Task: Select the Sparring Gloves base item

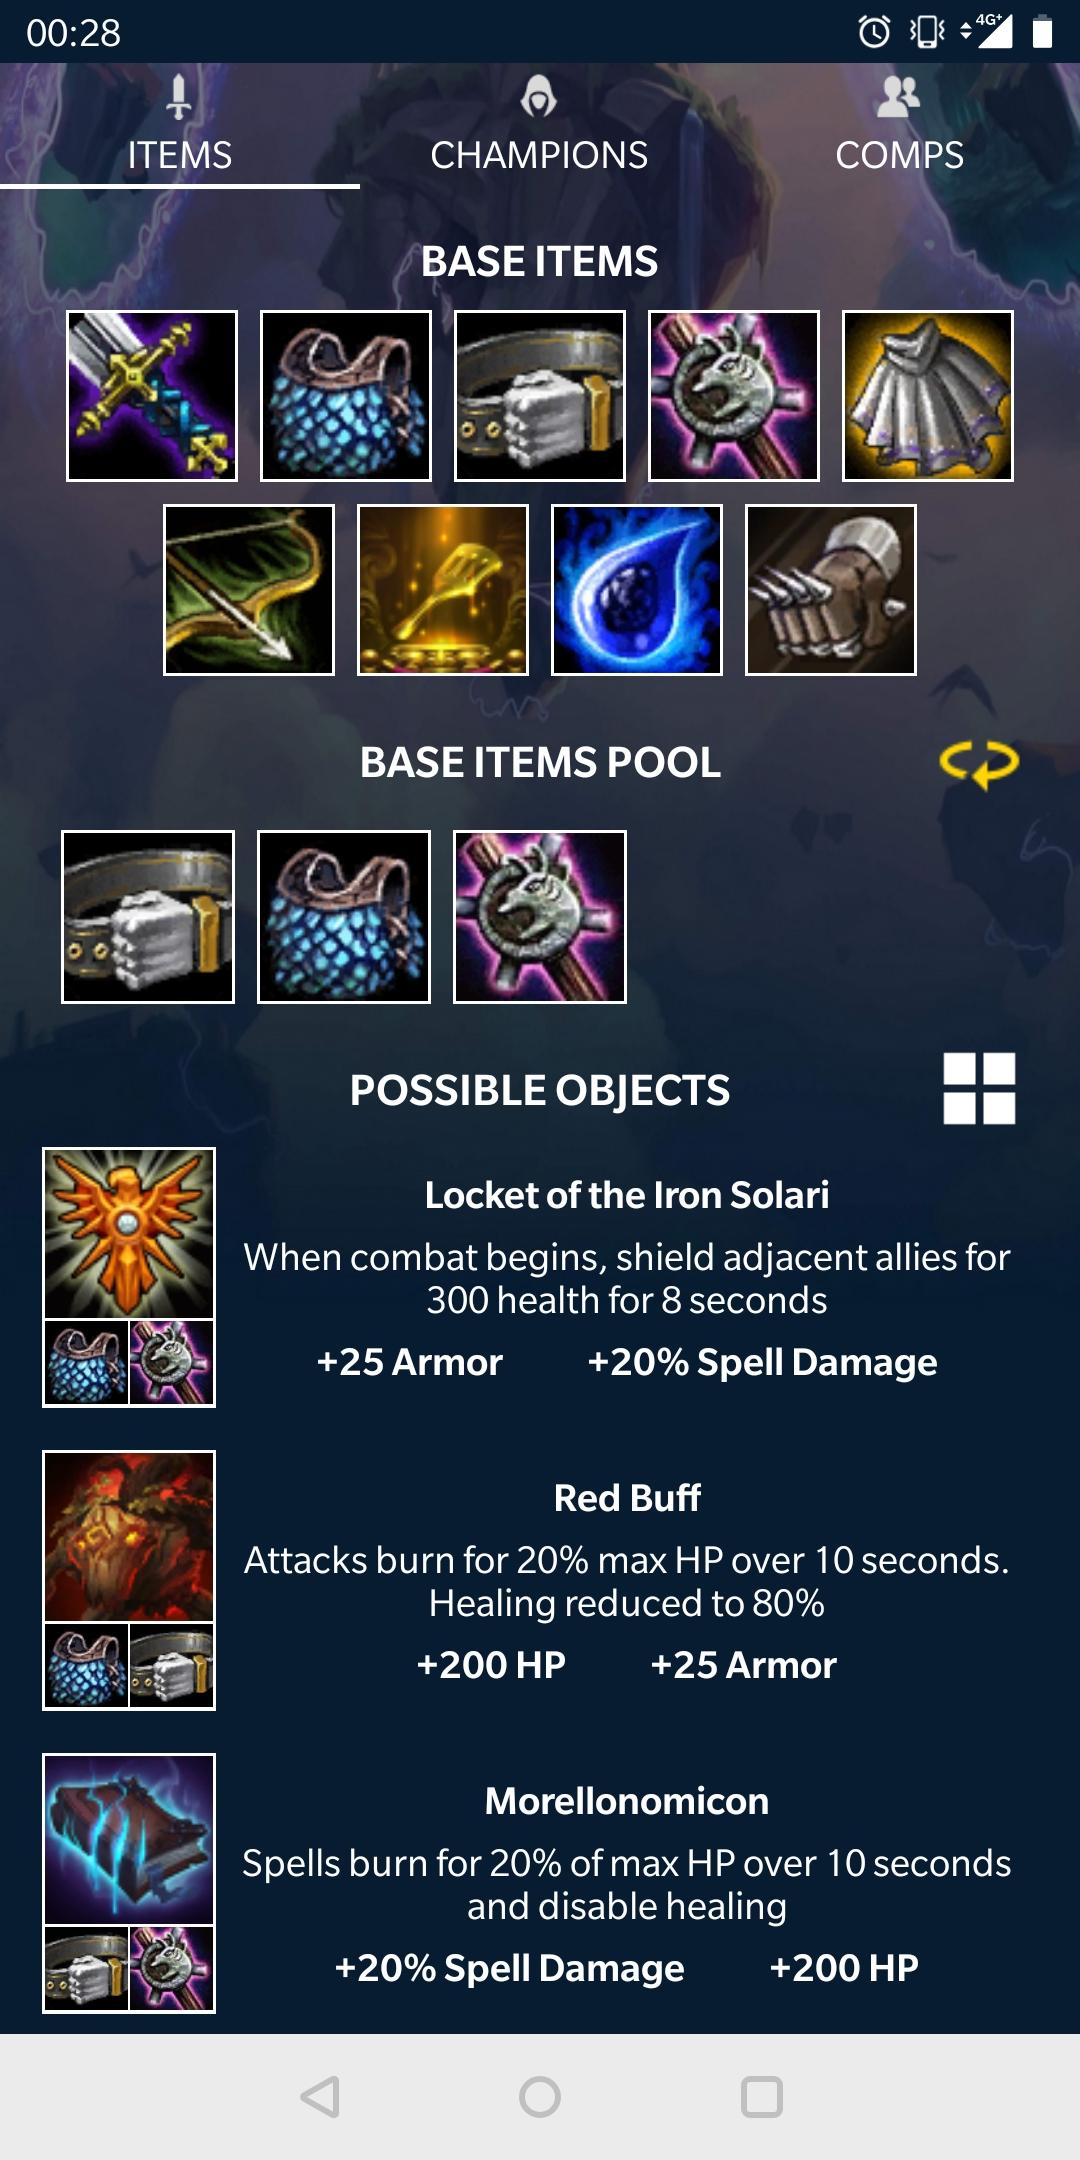Action: tap(831, 590)
